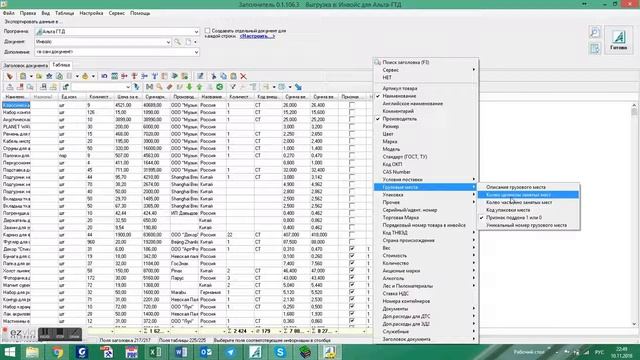This screenshot has width=640, height=360.
Task: Open the Таблица menu in menu bar
Action: (64, 13)
